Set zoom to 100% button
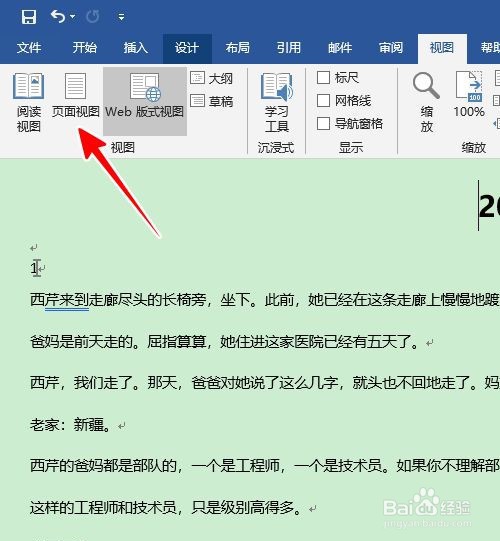The height and width of the screenshot is (541, 500). tap(469, 94)
